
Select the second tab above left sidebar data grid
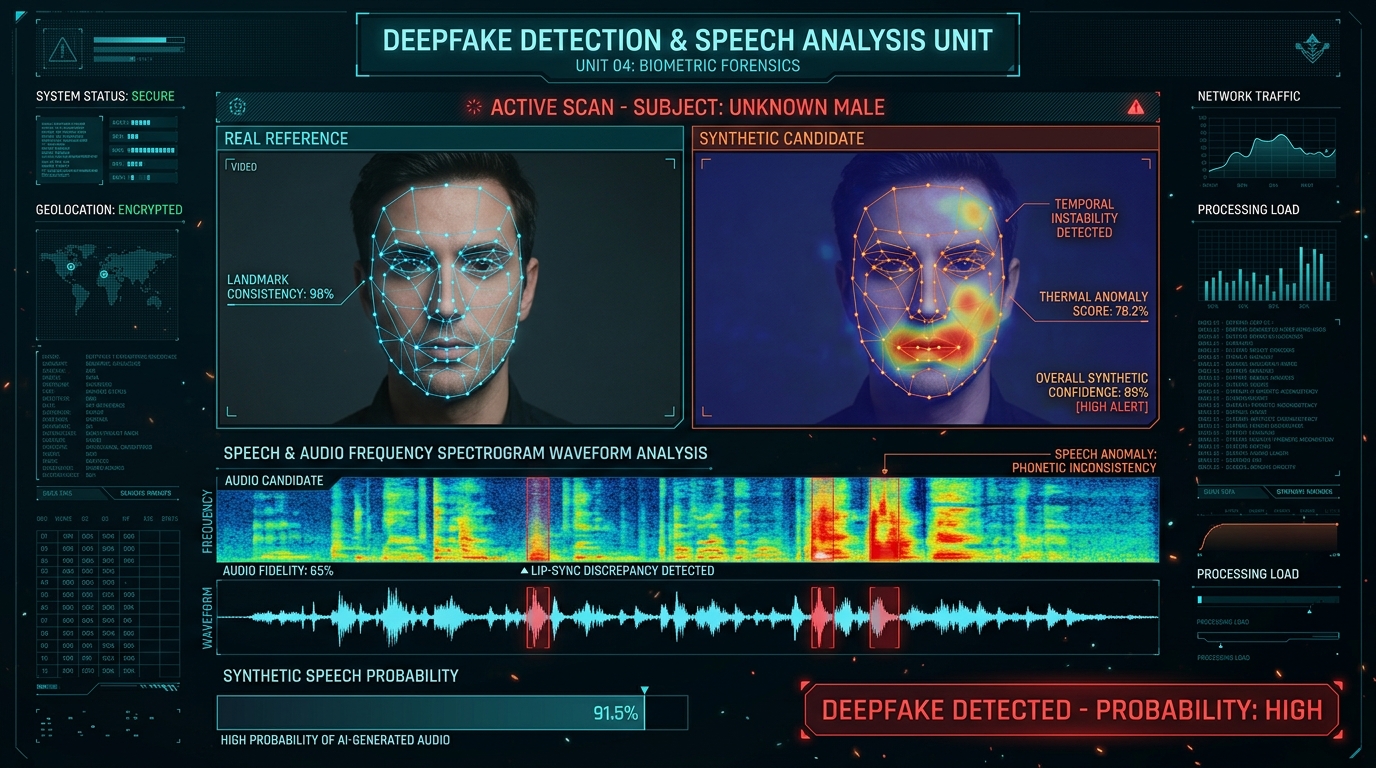142,493
